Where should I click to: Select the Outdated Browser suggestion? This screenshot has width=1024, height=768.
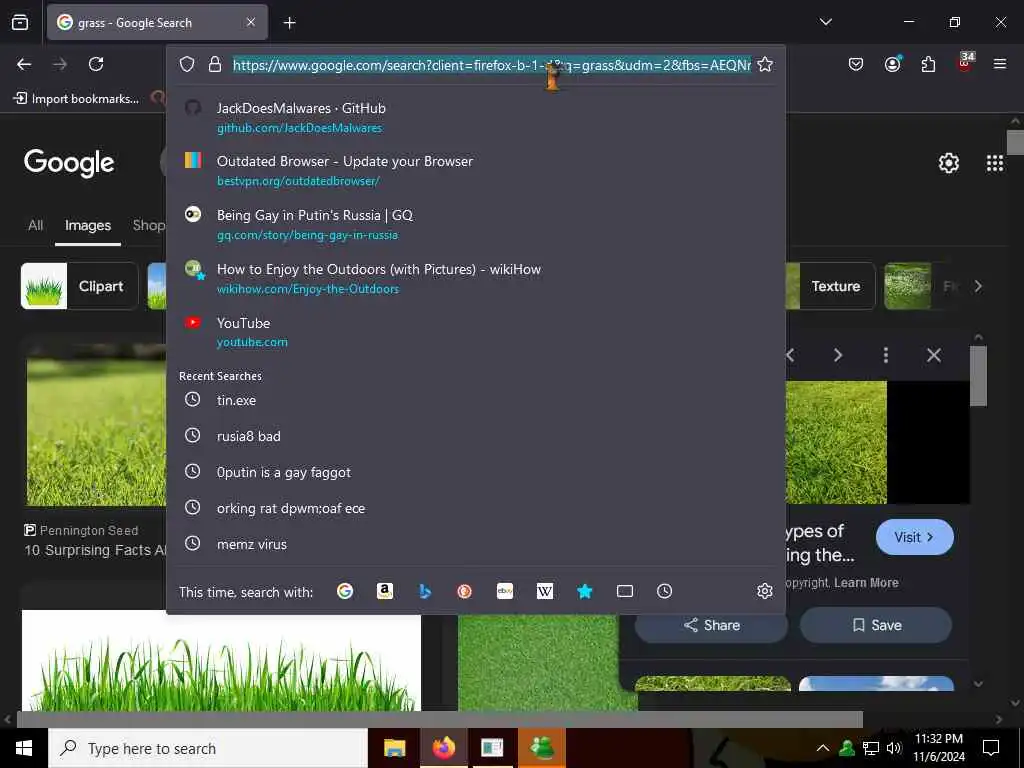pos(475,170)
